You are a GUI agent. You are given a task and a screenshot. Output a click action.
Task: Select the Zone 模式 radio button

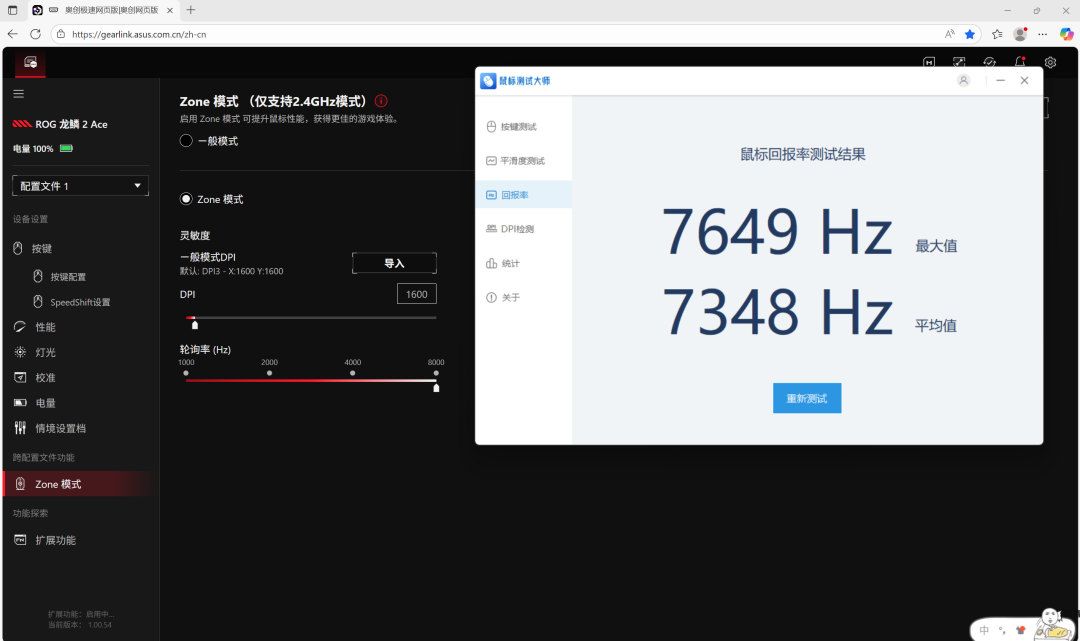coord(186,199)
